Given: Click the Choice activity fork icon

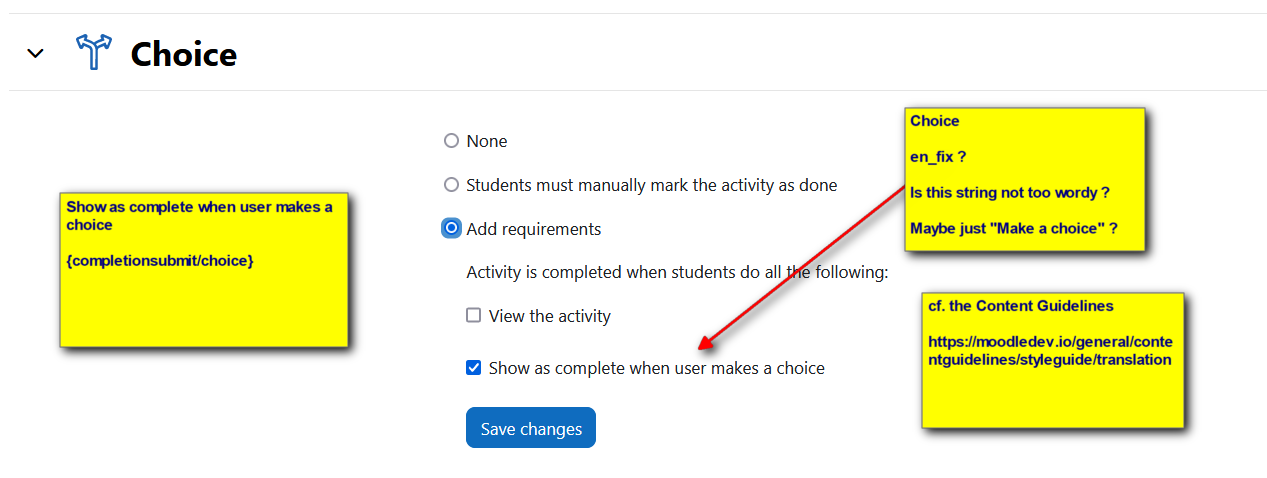Looking at the screenshot, I should pos(95,52).
